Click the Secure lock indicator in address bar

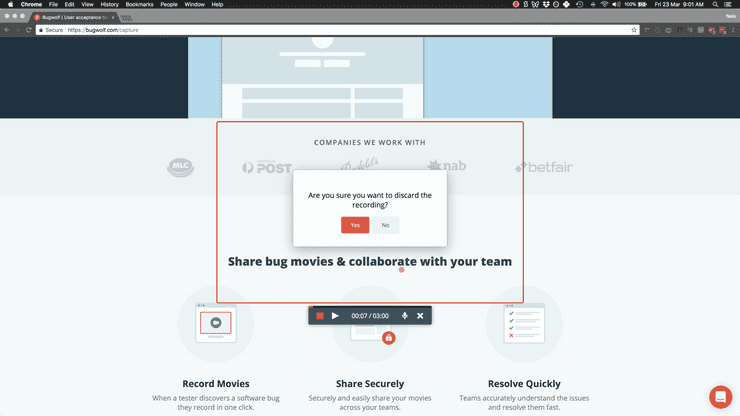50,30
